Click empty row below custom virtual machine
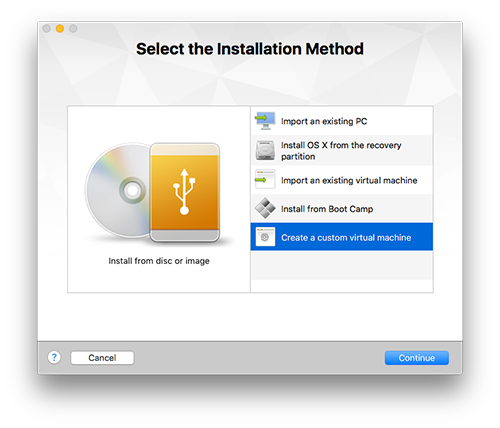This screenshot has width=500, height=428. point(342,265)
